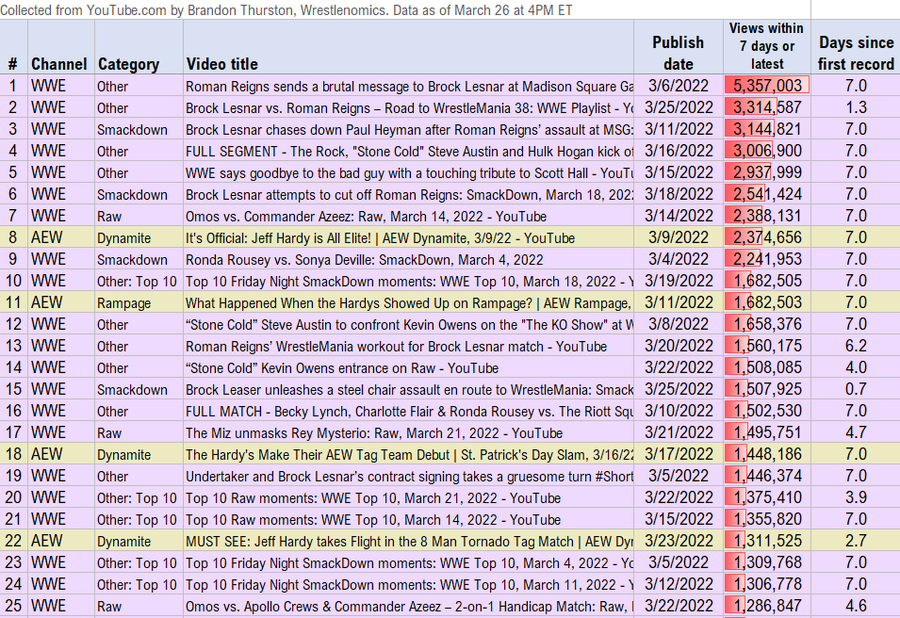The height and width of the screenshot is (618, 900).
Task: Click the views value 2,241,953
Action: coord(767,259)
